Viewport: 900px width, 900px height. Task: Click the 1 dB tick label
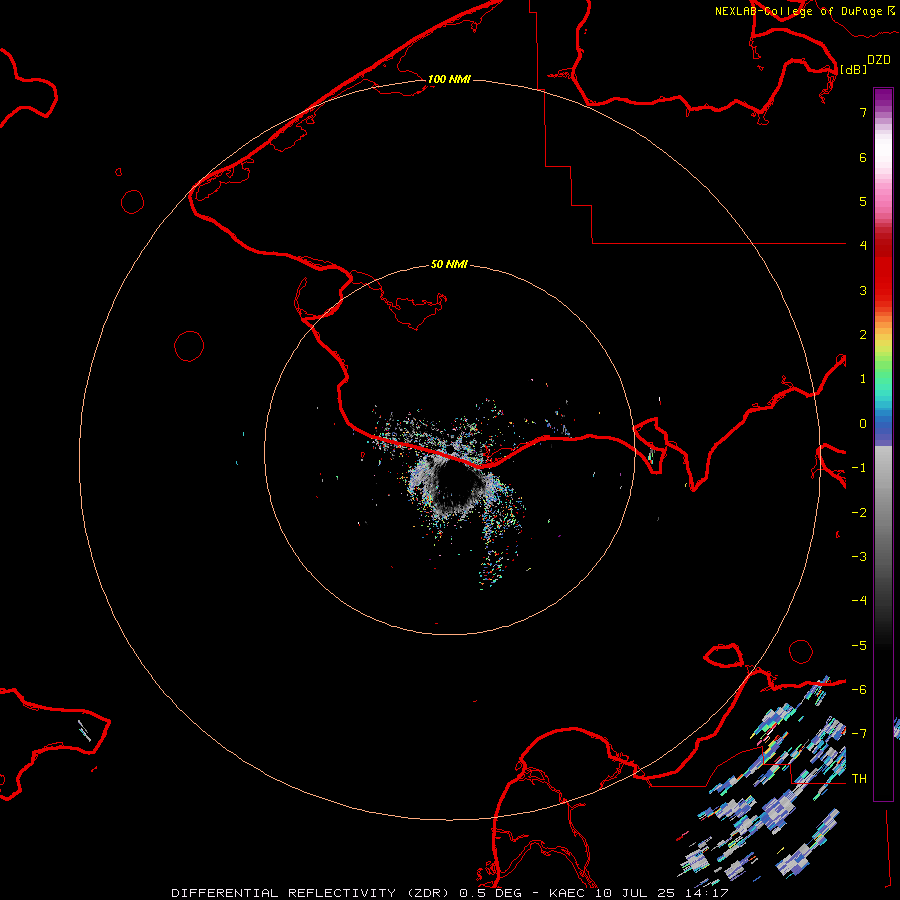pyautogui.click(x=863, y=379)
